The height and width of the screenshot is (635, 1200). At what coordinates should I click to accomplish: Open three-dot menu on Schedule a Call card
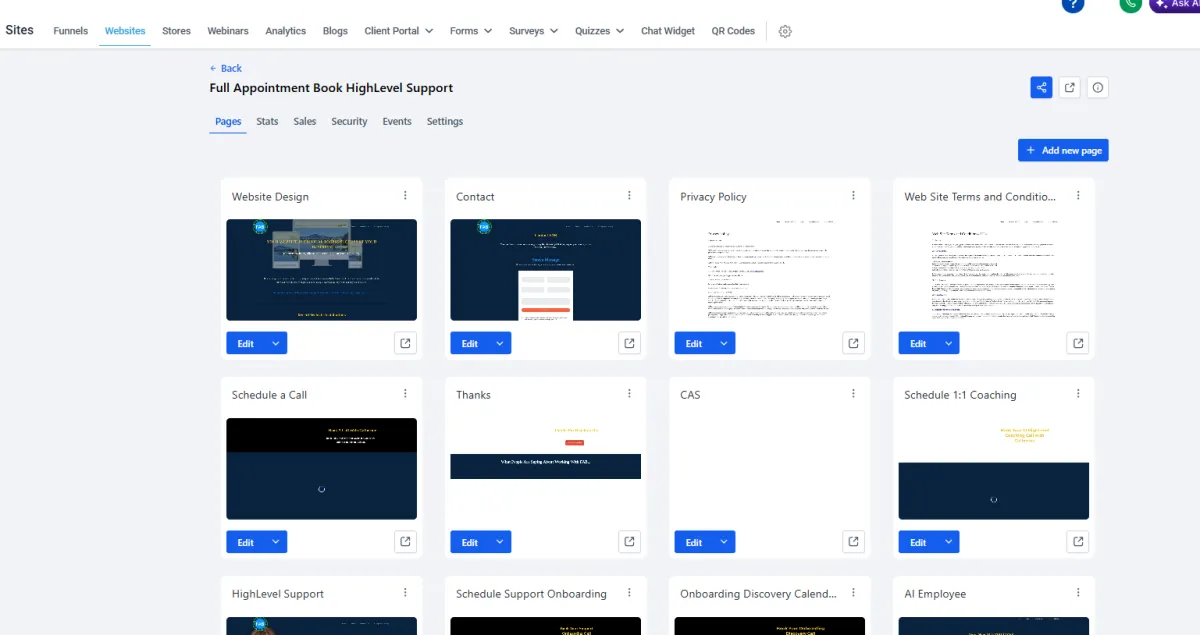[x=405, y=394]
